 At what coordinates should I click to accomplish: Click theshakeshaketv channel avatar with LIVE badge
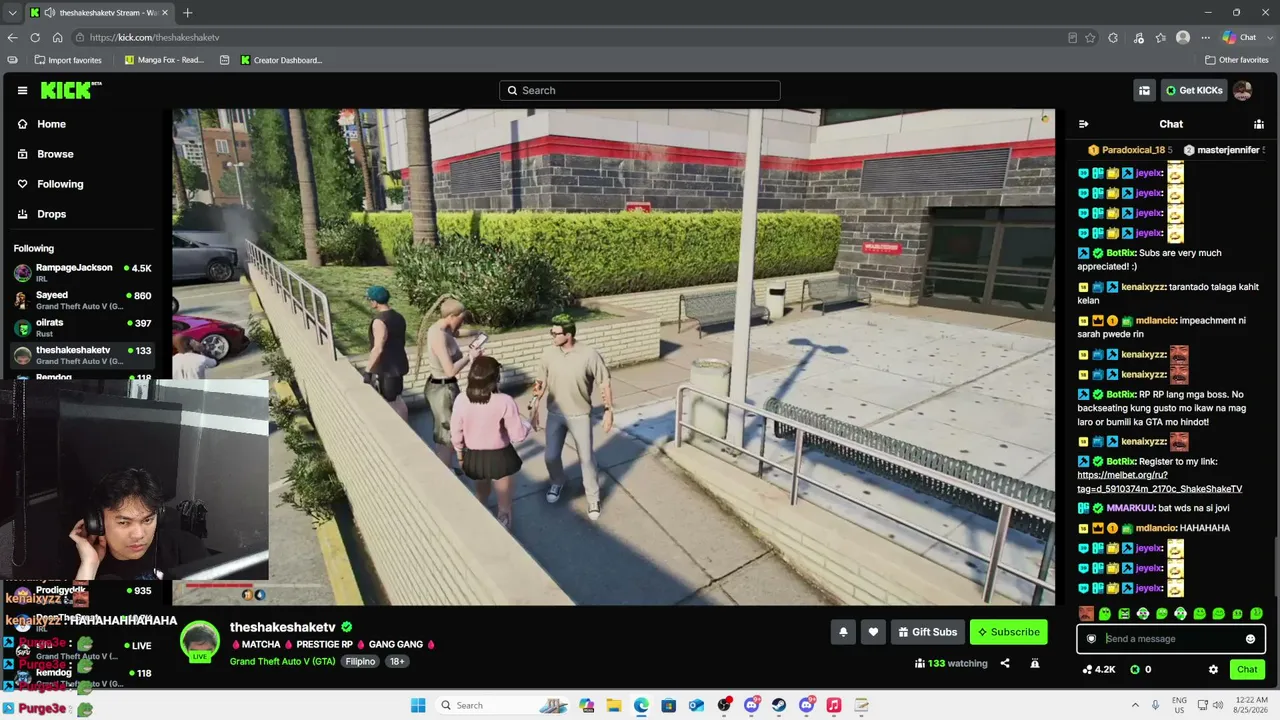[200, 642]
